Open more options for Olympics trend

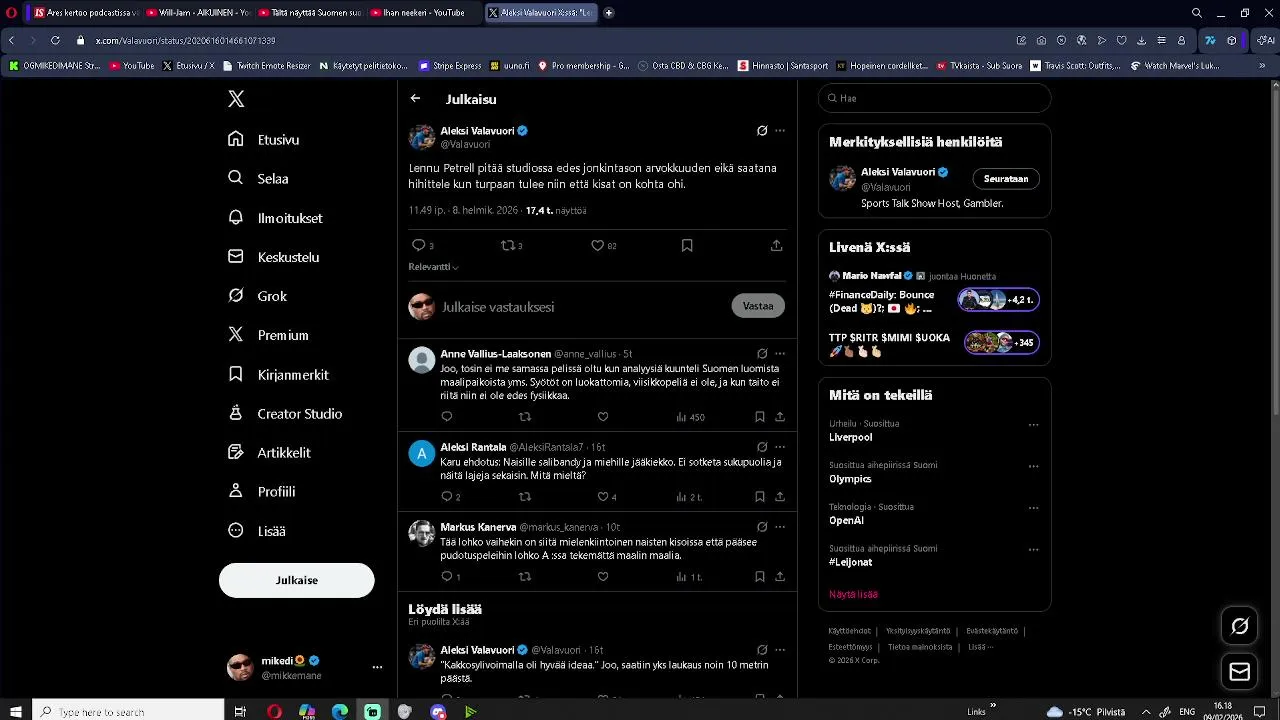[x=1034, y=466]
